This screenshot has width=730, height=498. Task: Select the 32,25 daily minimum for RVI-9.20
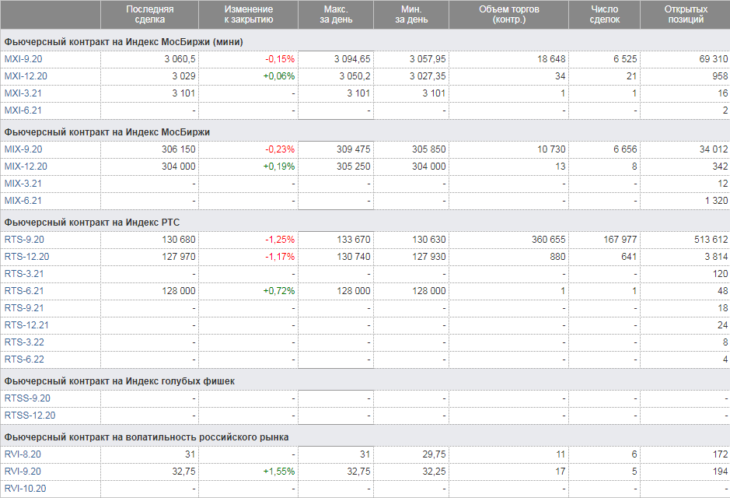click(x=434, y=471)
